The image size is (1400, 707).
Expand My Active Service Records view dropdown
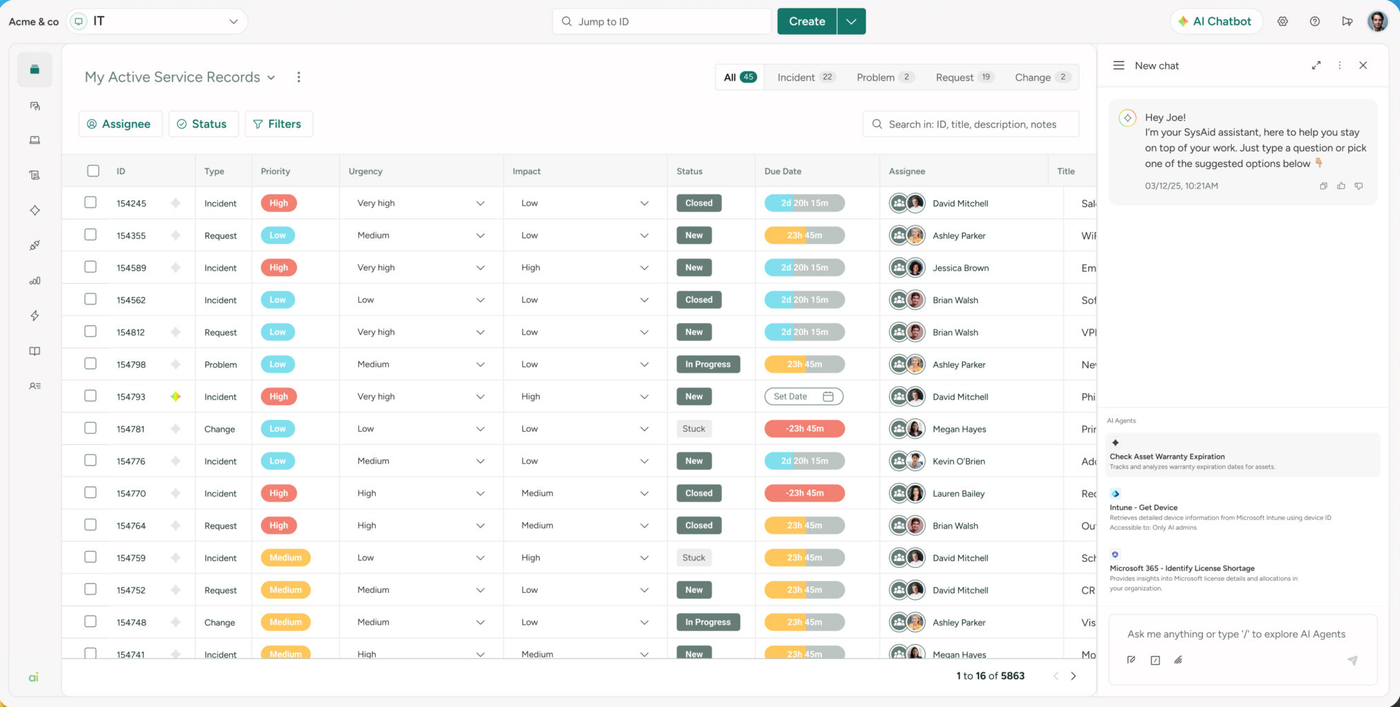271,77
